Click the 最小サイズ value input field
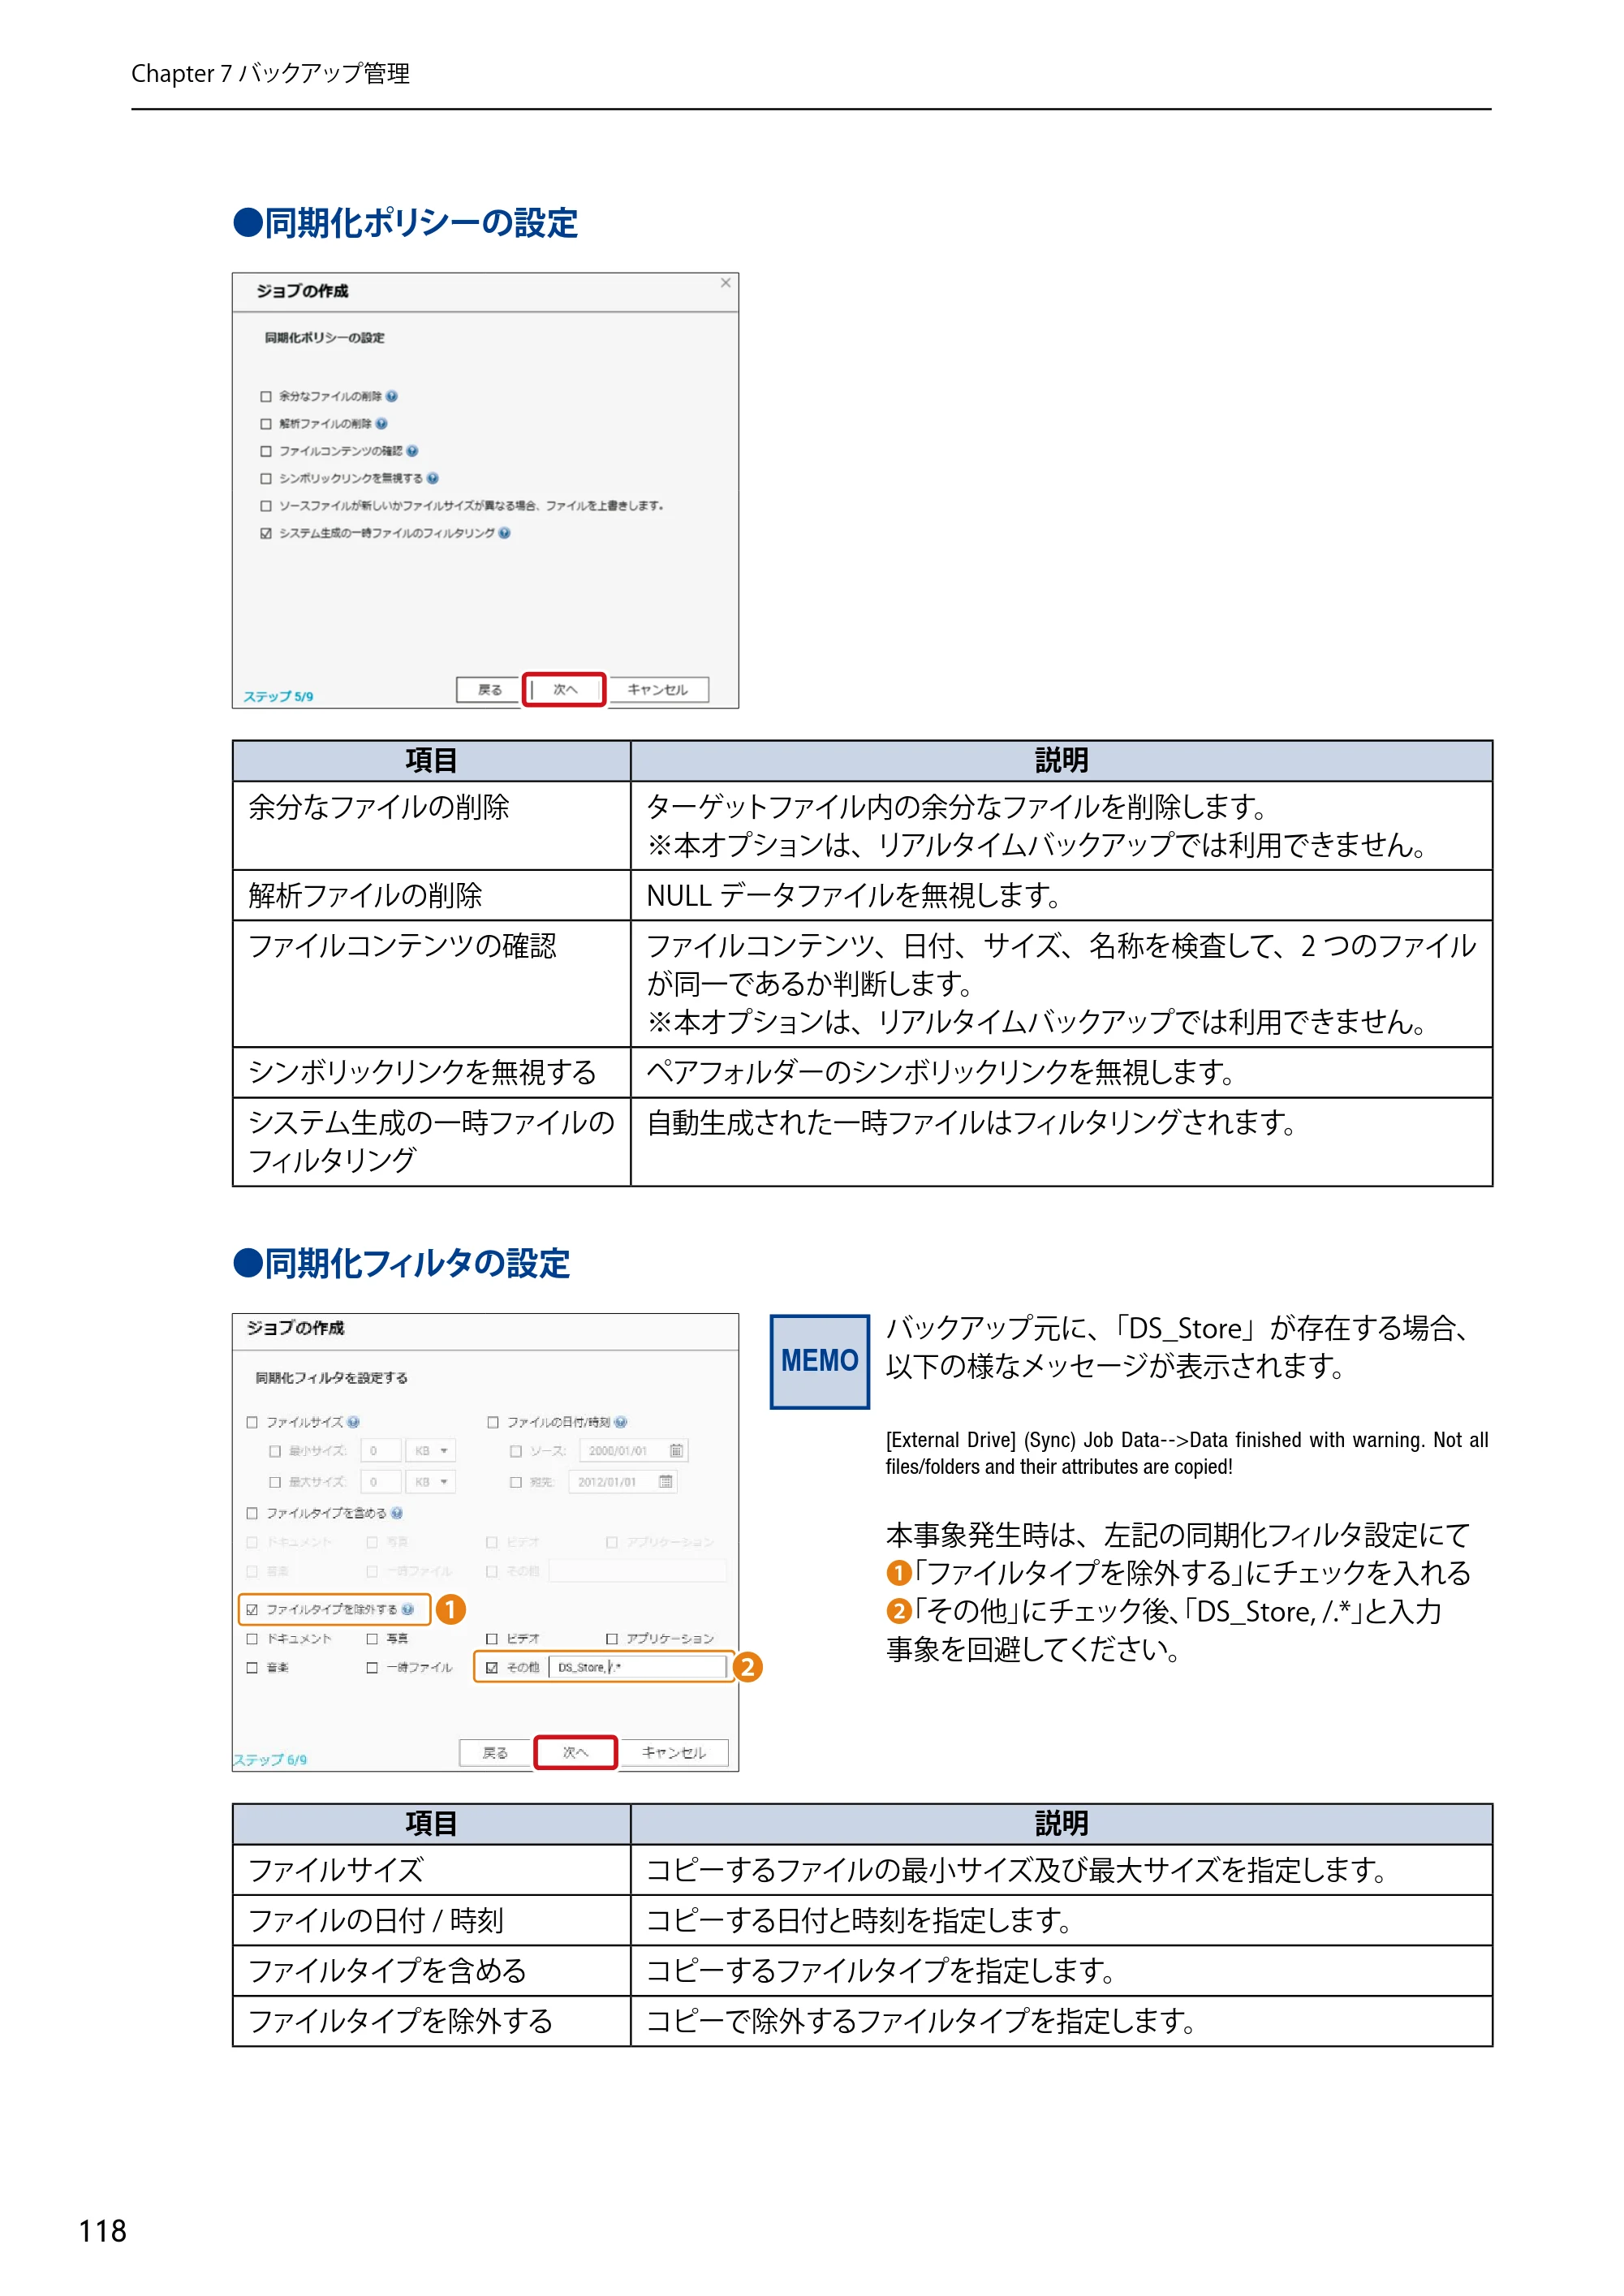The image size is (1624, 2296). (x=381, y=1450)
